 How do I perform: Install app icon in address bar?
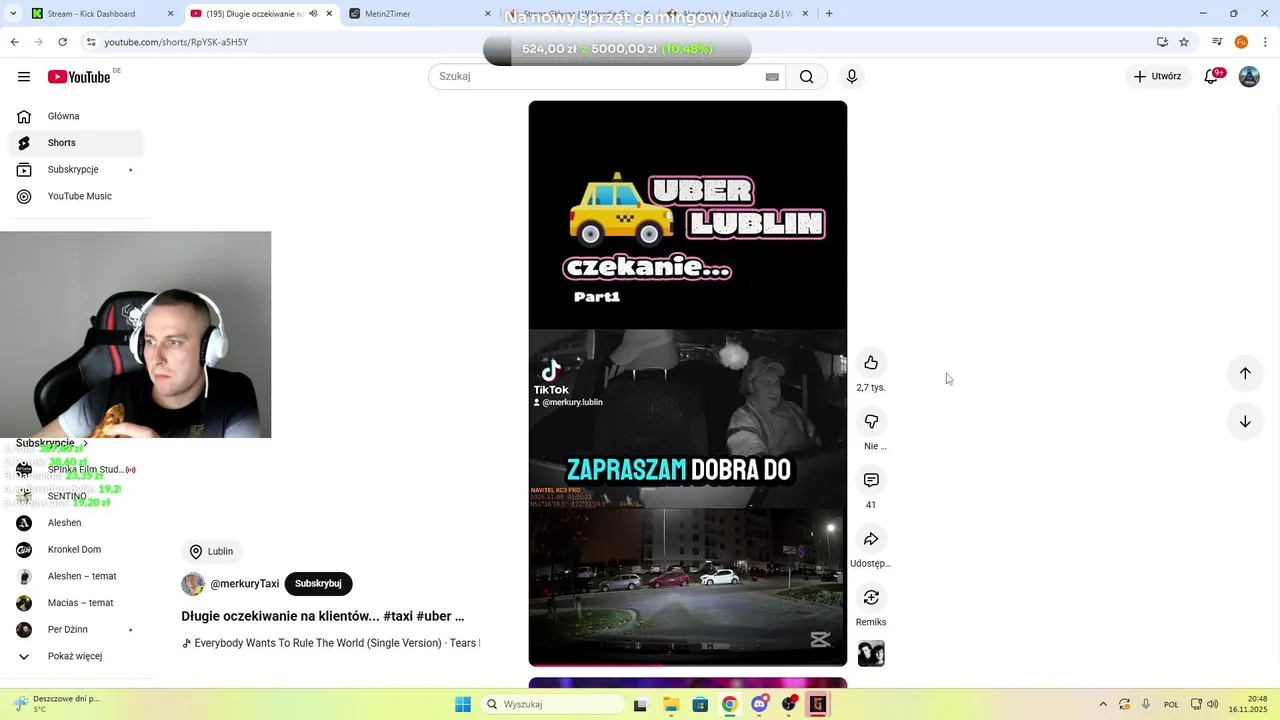[1162, 42]
